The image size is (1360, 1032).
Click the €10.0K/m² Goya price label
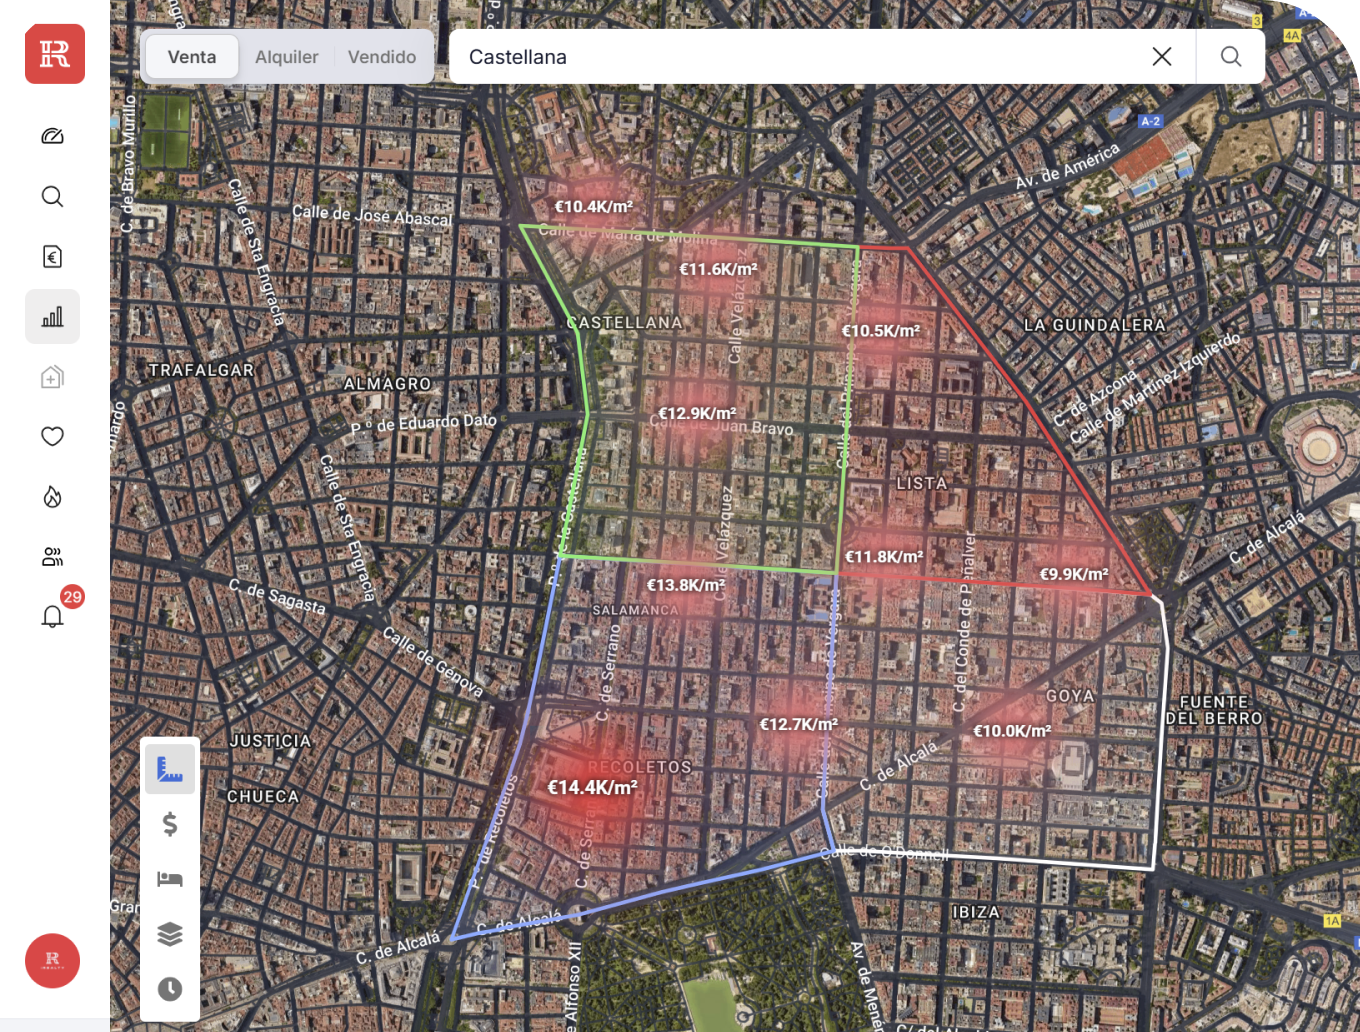click(x=1012, y=731)
